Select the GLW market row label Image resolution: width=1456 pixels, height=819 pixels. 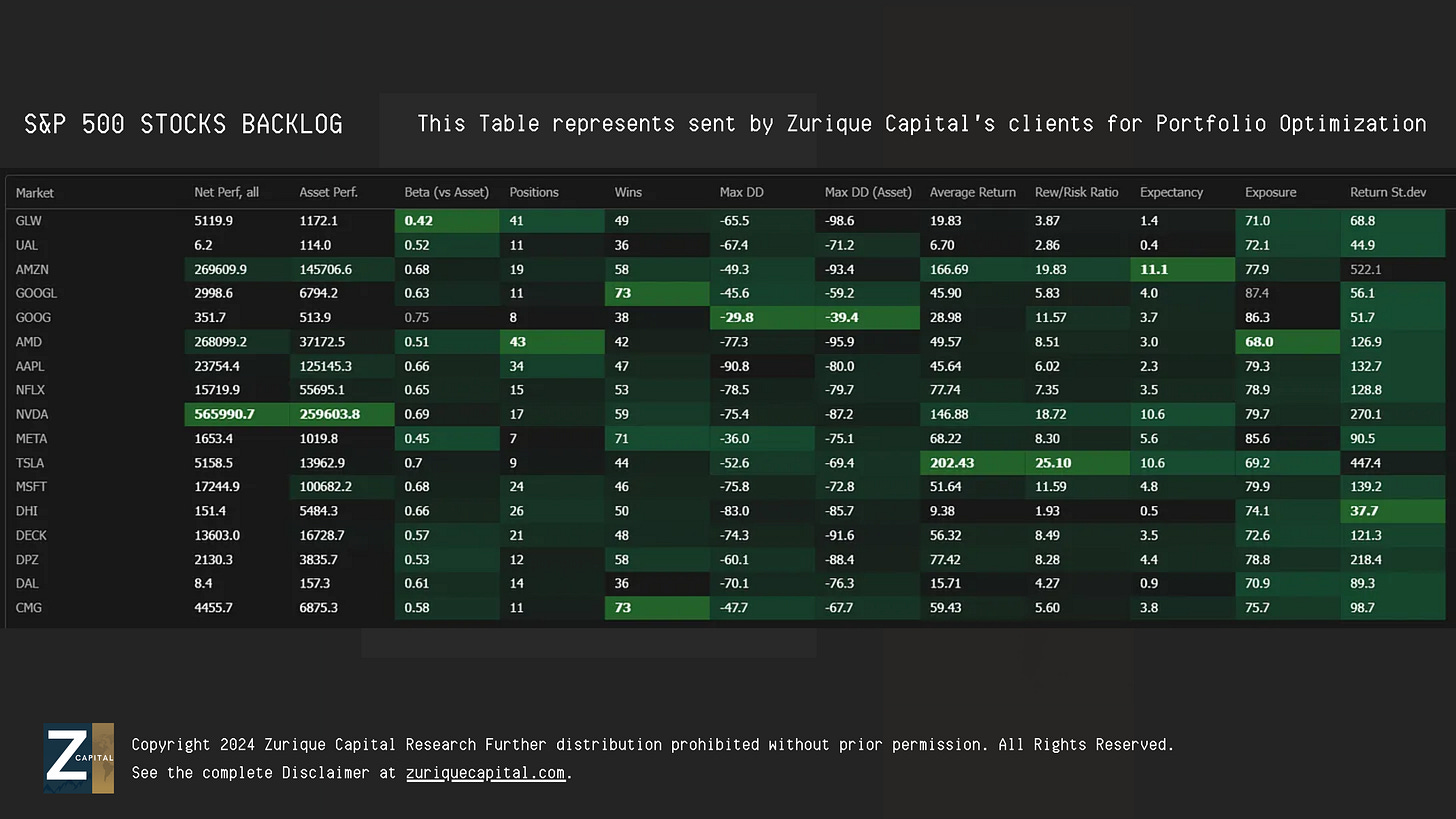(28, 221)
